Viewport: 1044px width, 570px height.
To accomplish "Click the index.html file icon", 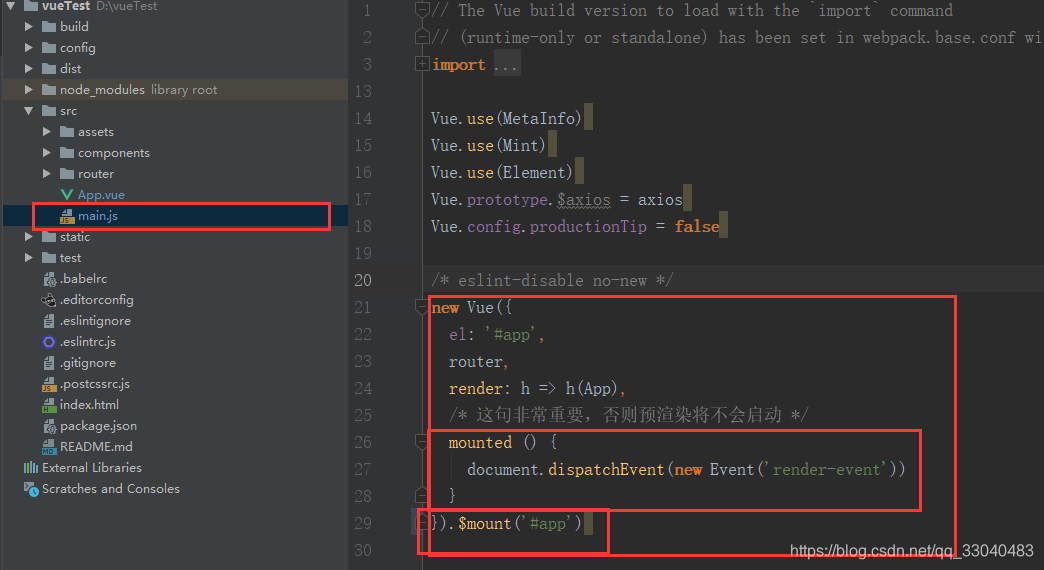I will pyautogui.click(x=49, y=405).
